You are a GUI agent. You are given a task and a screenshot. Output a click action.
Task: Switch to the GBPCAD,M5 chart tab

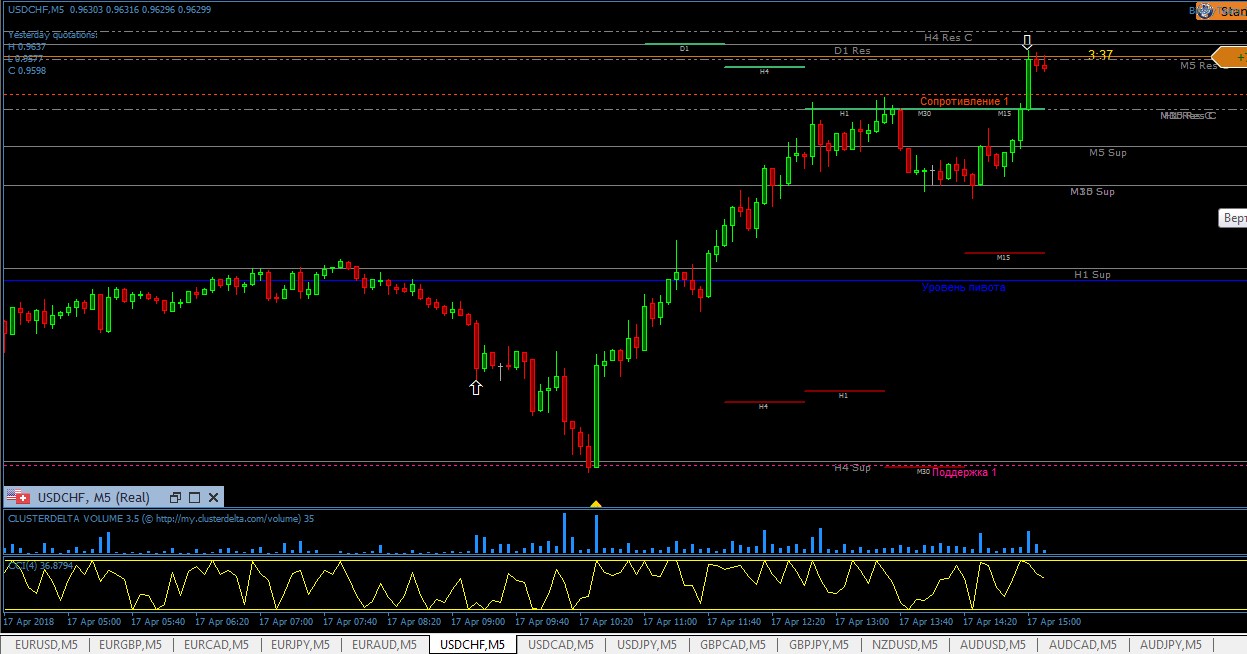pos(733,645)
